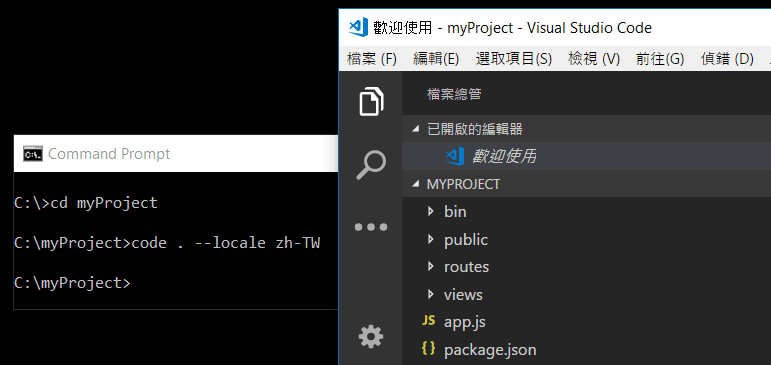Screen dimensions: 771x365
Task: Expand the public folder arrow
Action: click(431, 240)
